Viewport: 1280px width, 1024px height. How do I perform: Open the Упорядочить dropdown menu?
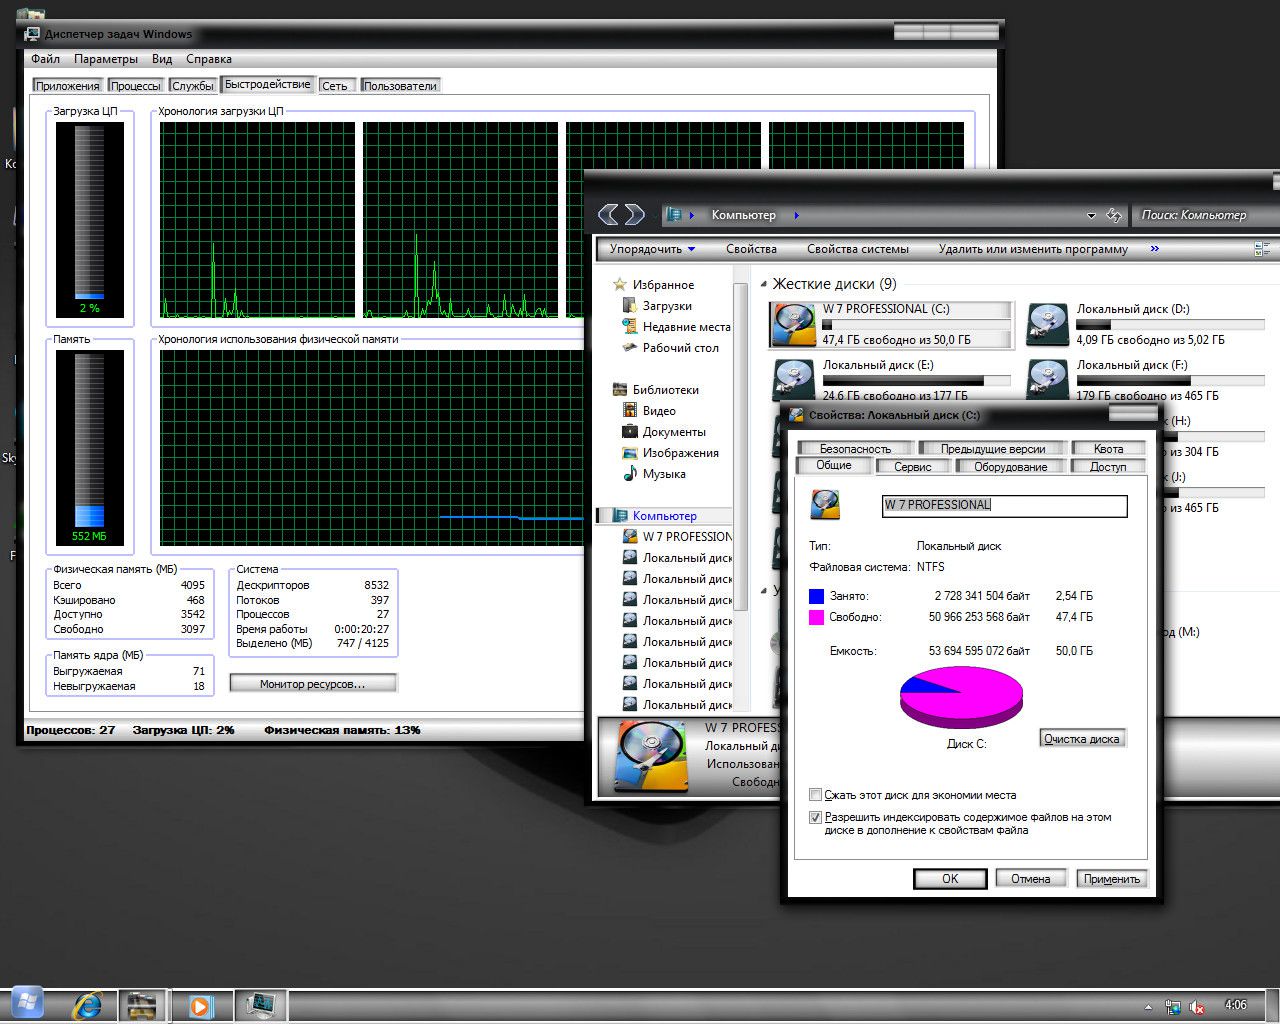(652, 249)
